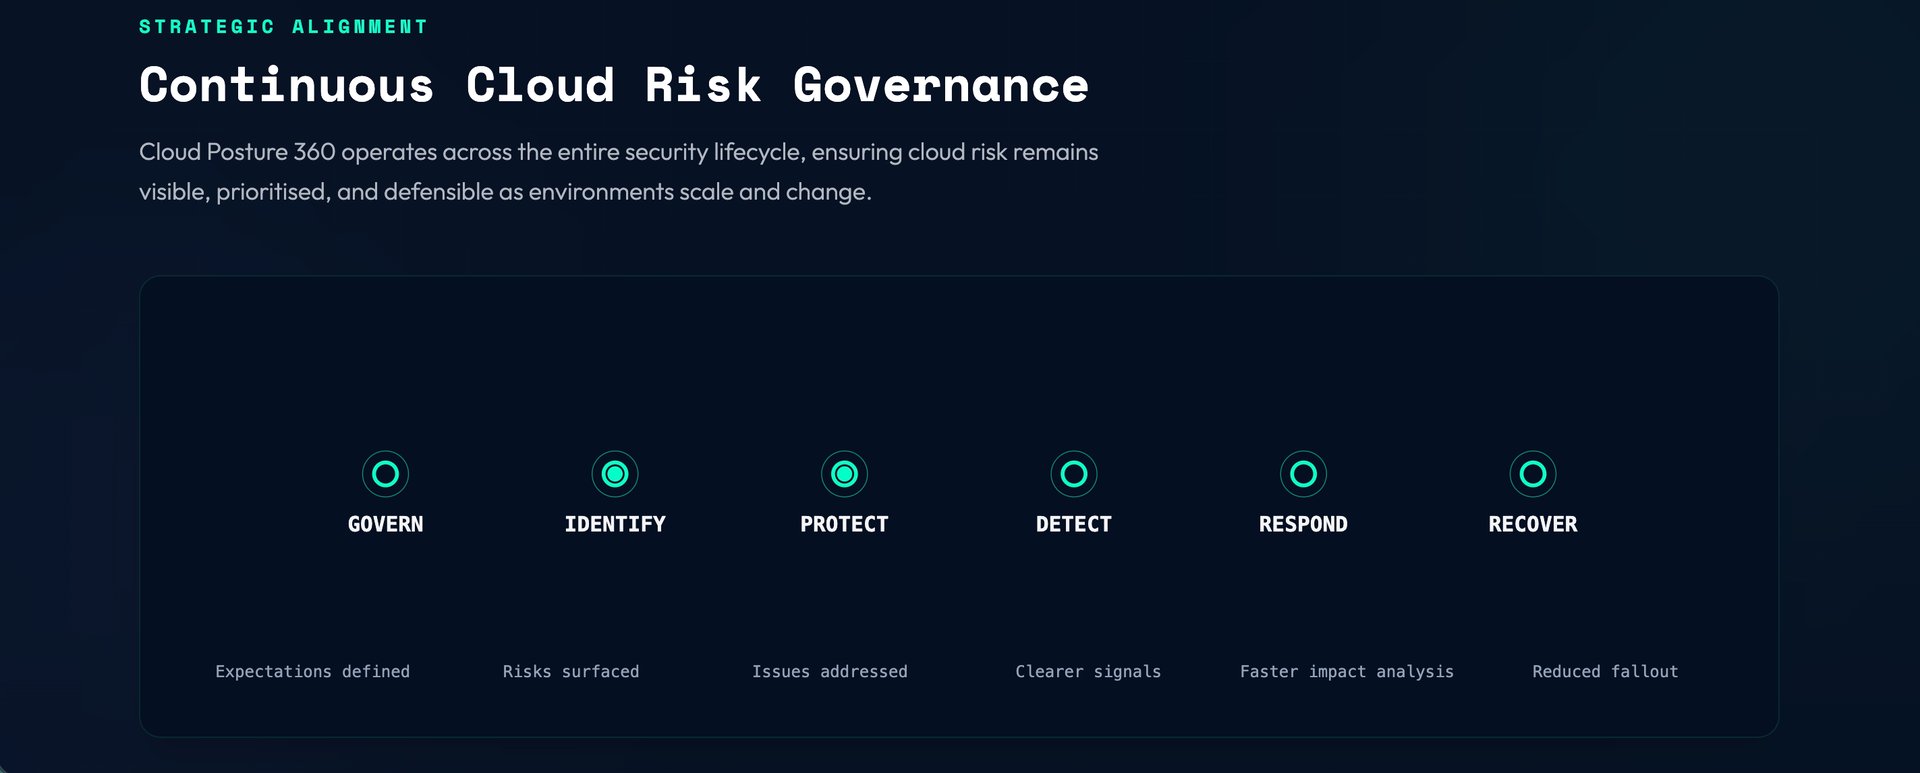Select the RECOVER stage label
Viewport: 1920px width, 773px height.
pos(1533,524)
